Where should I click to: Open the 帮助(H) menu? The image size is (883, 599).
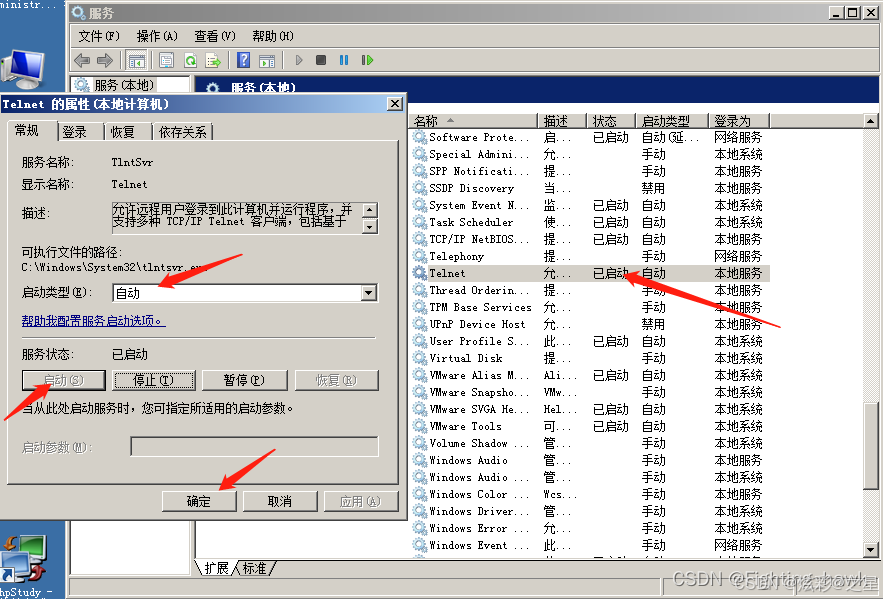273,36
